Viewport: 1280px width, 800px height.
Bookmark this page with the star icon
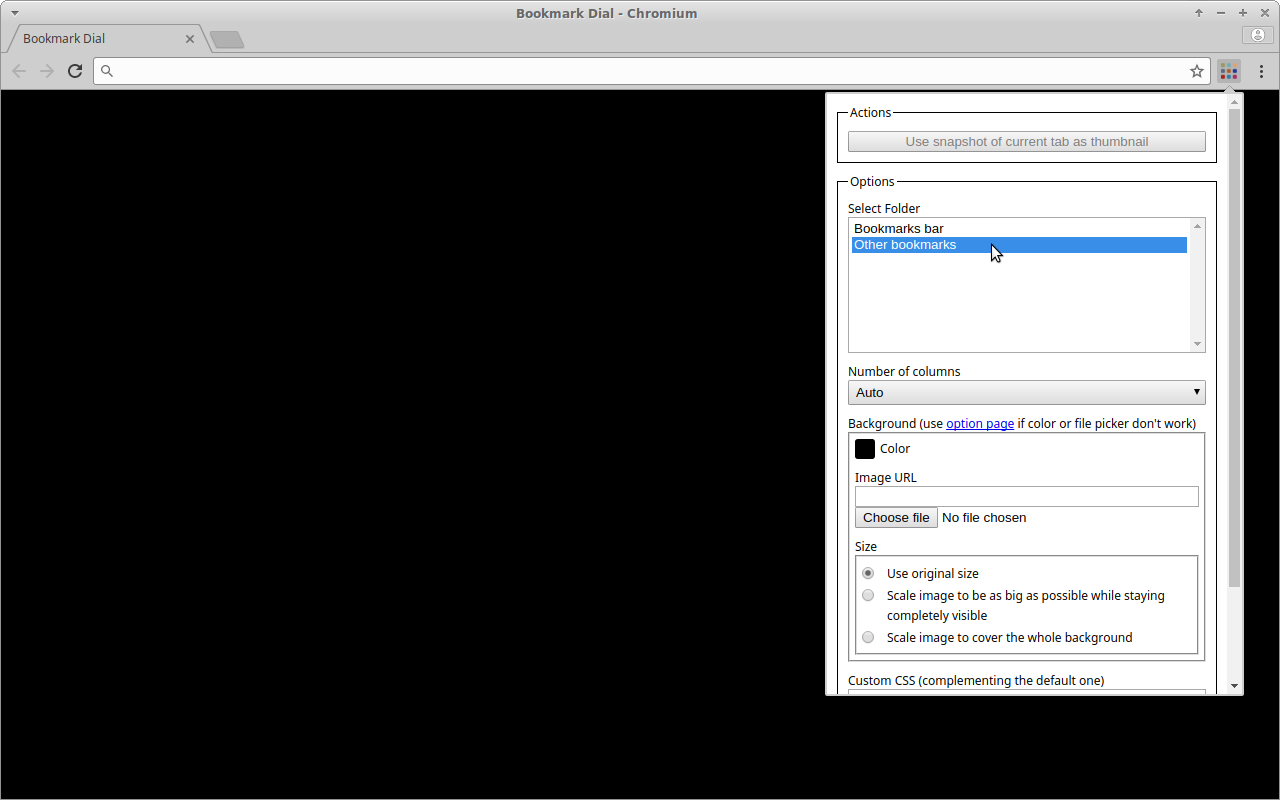click(x=1196, y=71)
